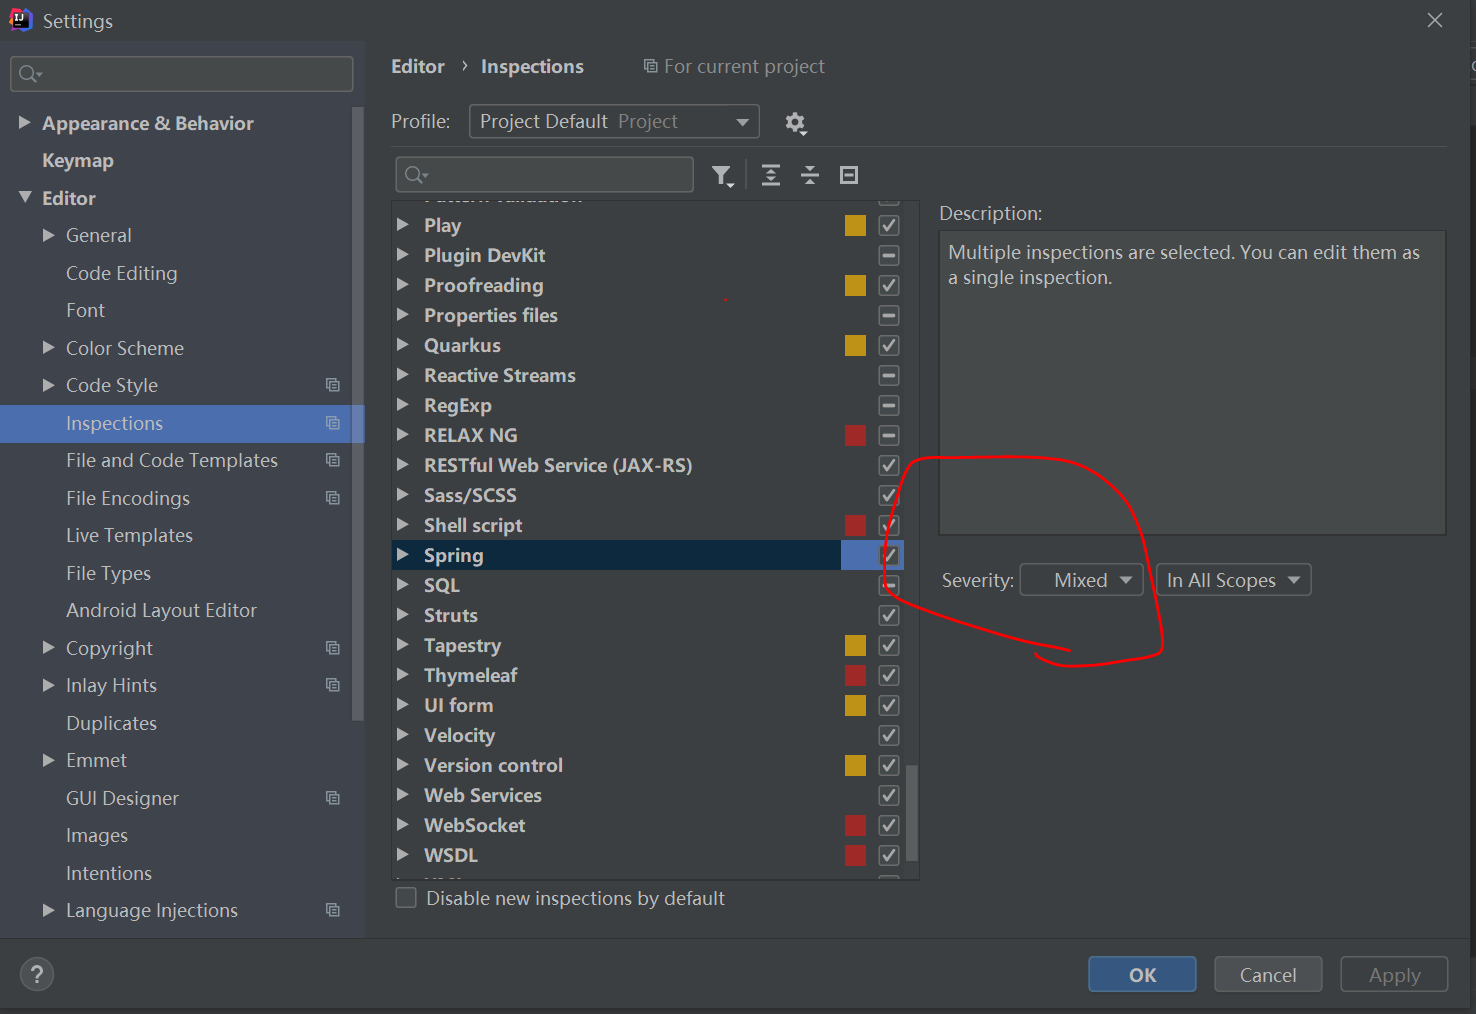The image size is (1476, 1014).
Task: Close the Settings dialog
Action: (x=1435, y=20)
